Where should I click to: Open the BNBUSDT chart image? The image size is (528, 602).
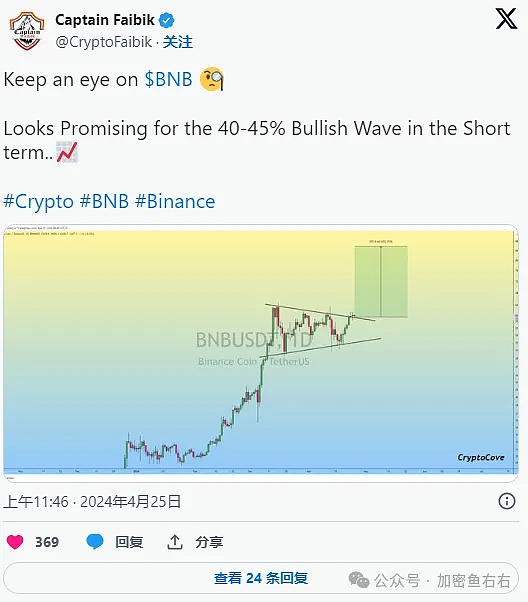pyautogui.click(x=261, y=353)
